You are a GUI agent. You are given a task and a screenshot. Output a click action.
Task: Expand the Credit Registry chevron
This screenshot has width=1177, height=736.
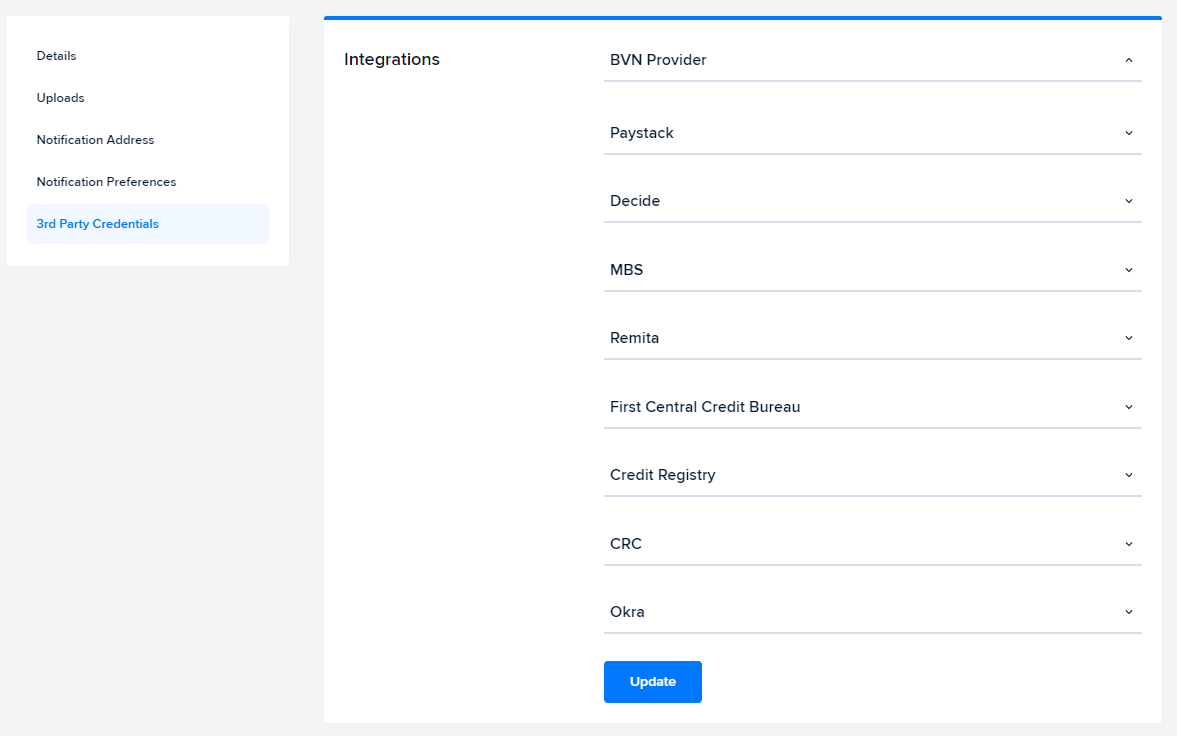tap(1128, 475)
